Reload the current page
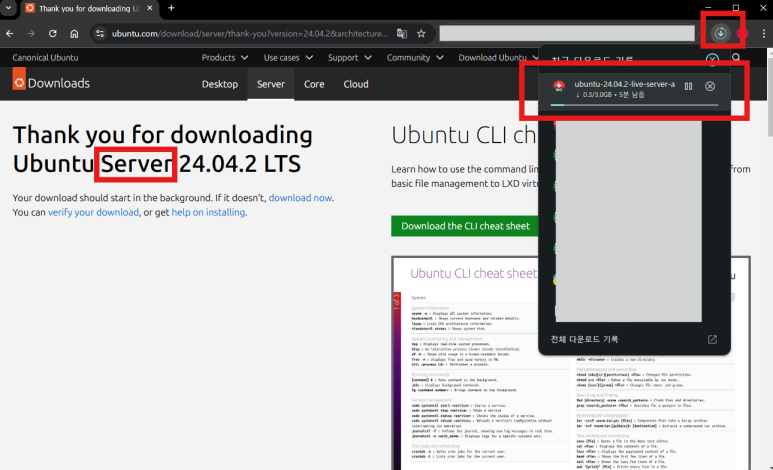 [53, 34]
